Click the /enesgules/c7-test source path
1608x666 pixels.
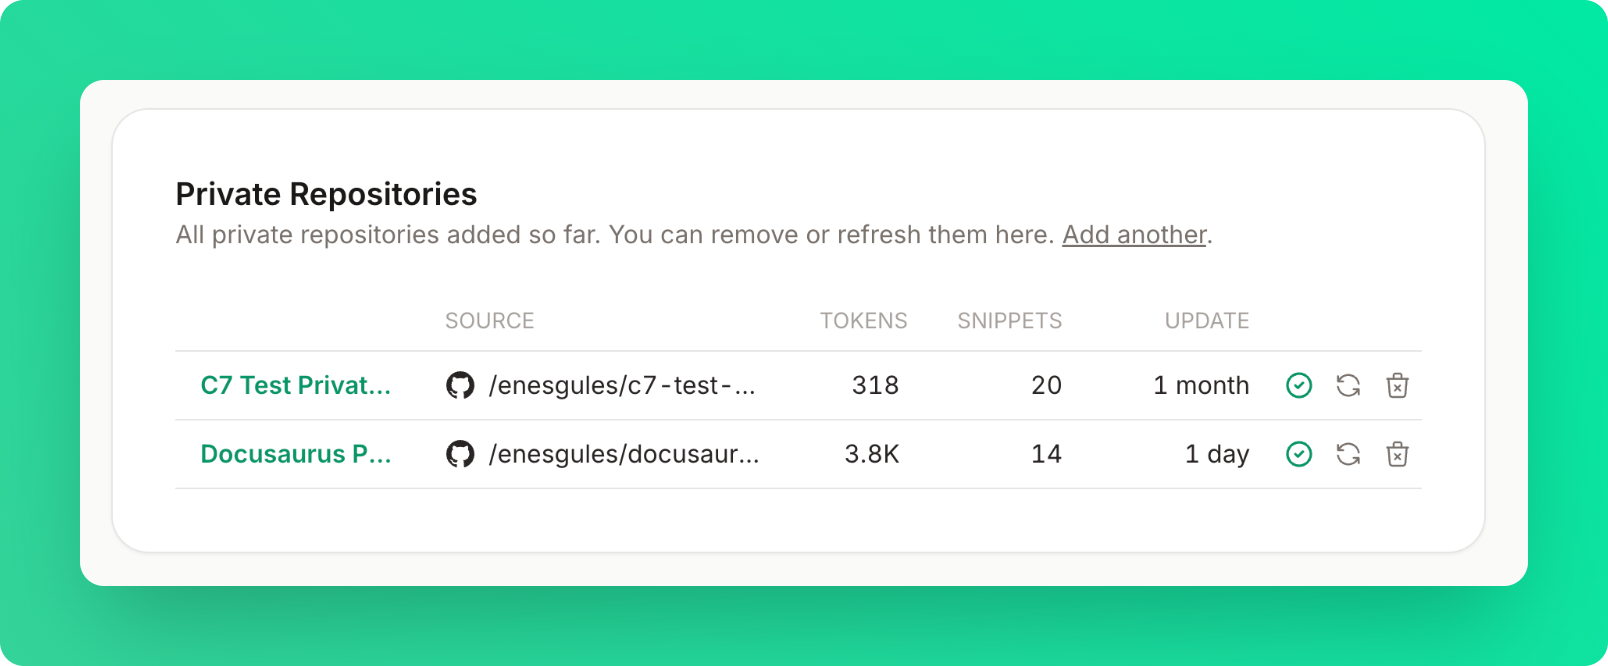point(621,385)
